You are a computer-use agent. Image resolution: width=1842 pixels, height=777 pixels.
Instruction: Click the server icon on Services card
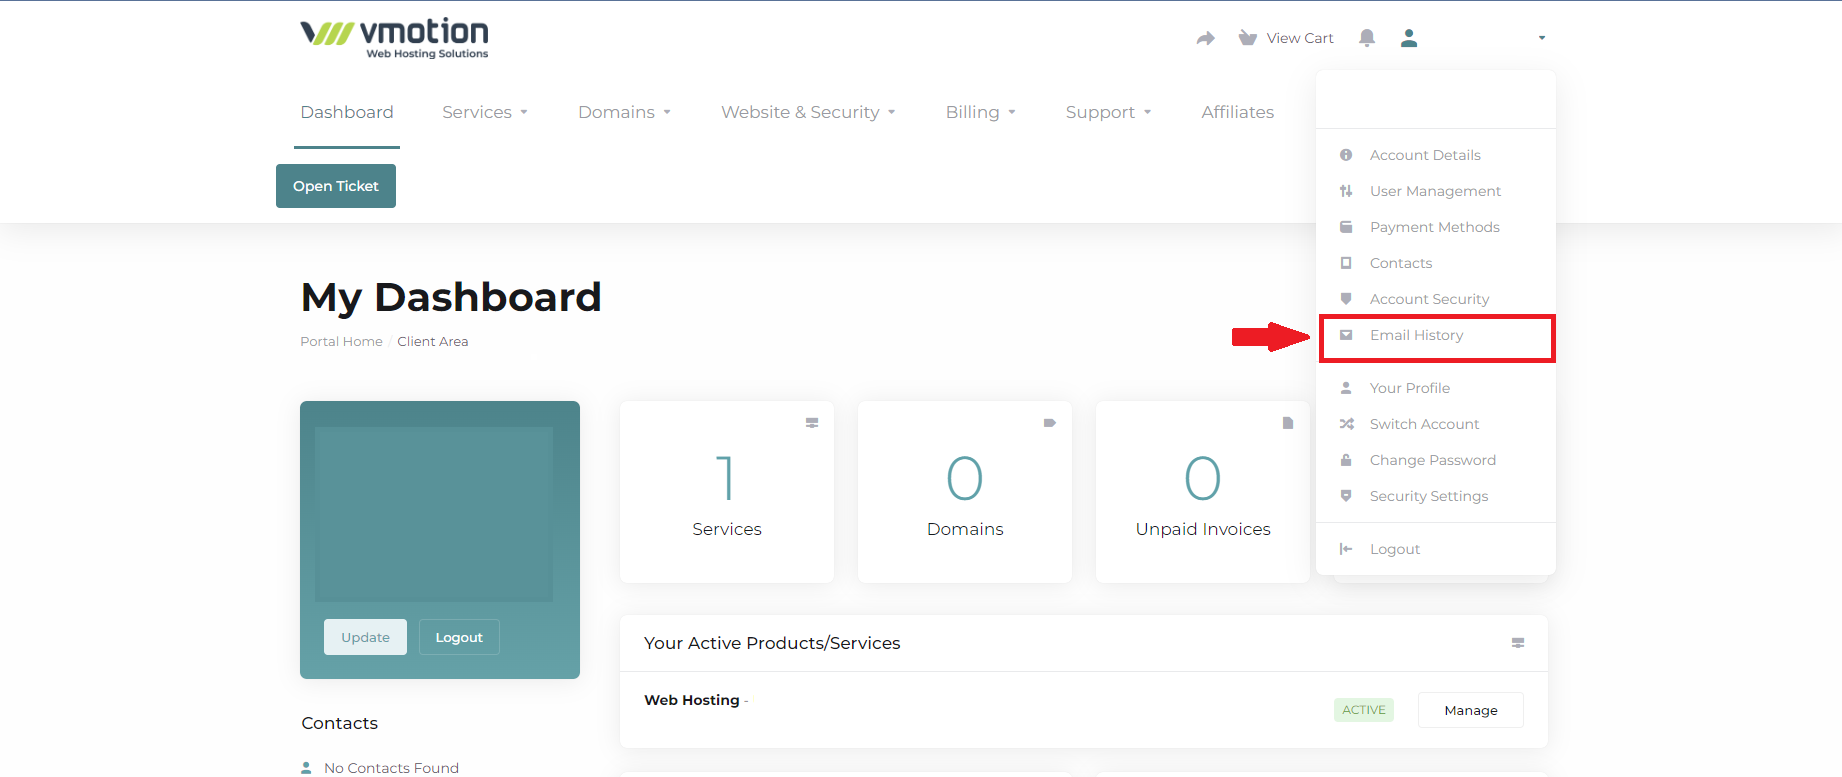pyautogui.click(x=812, y=423)
